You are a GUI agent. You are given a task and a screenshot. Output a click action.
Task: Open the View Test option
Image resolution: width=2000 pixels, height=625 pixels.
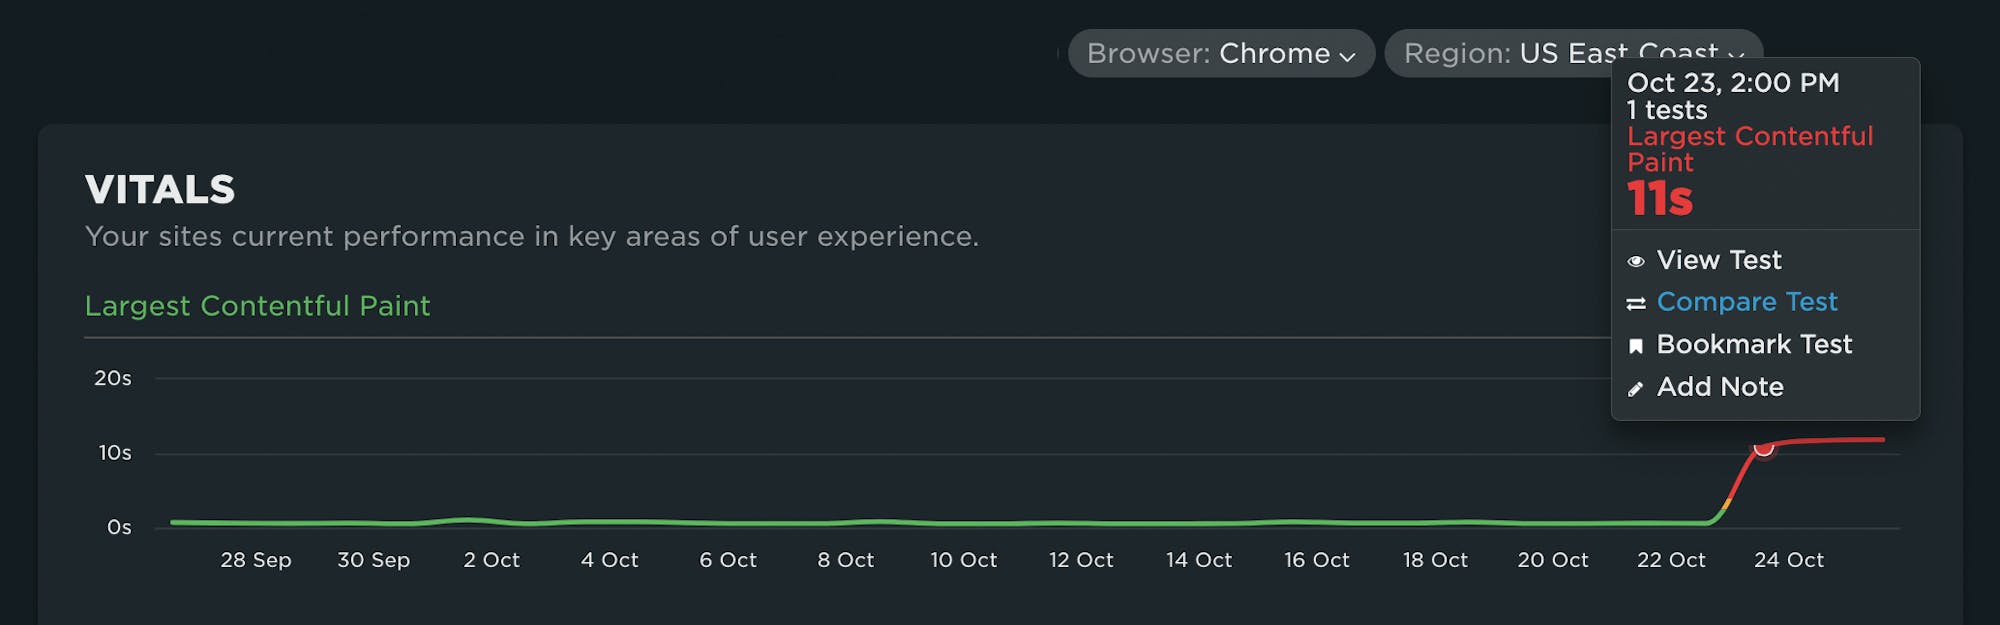click(x=1718, y=260)
